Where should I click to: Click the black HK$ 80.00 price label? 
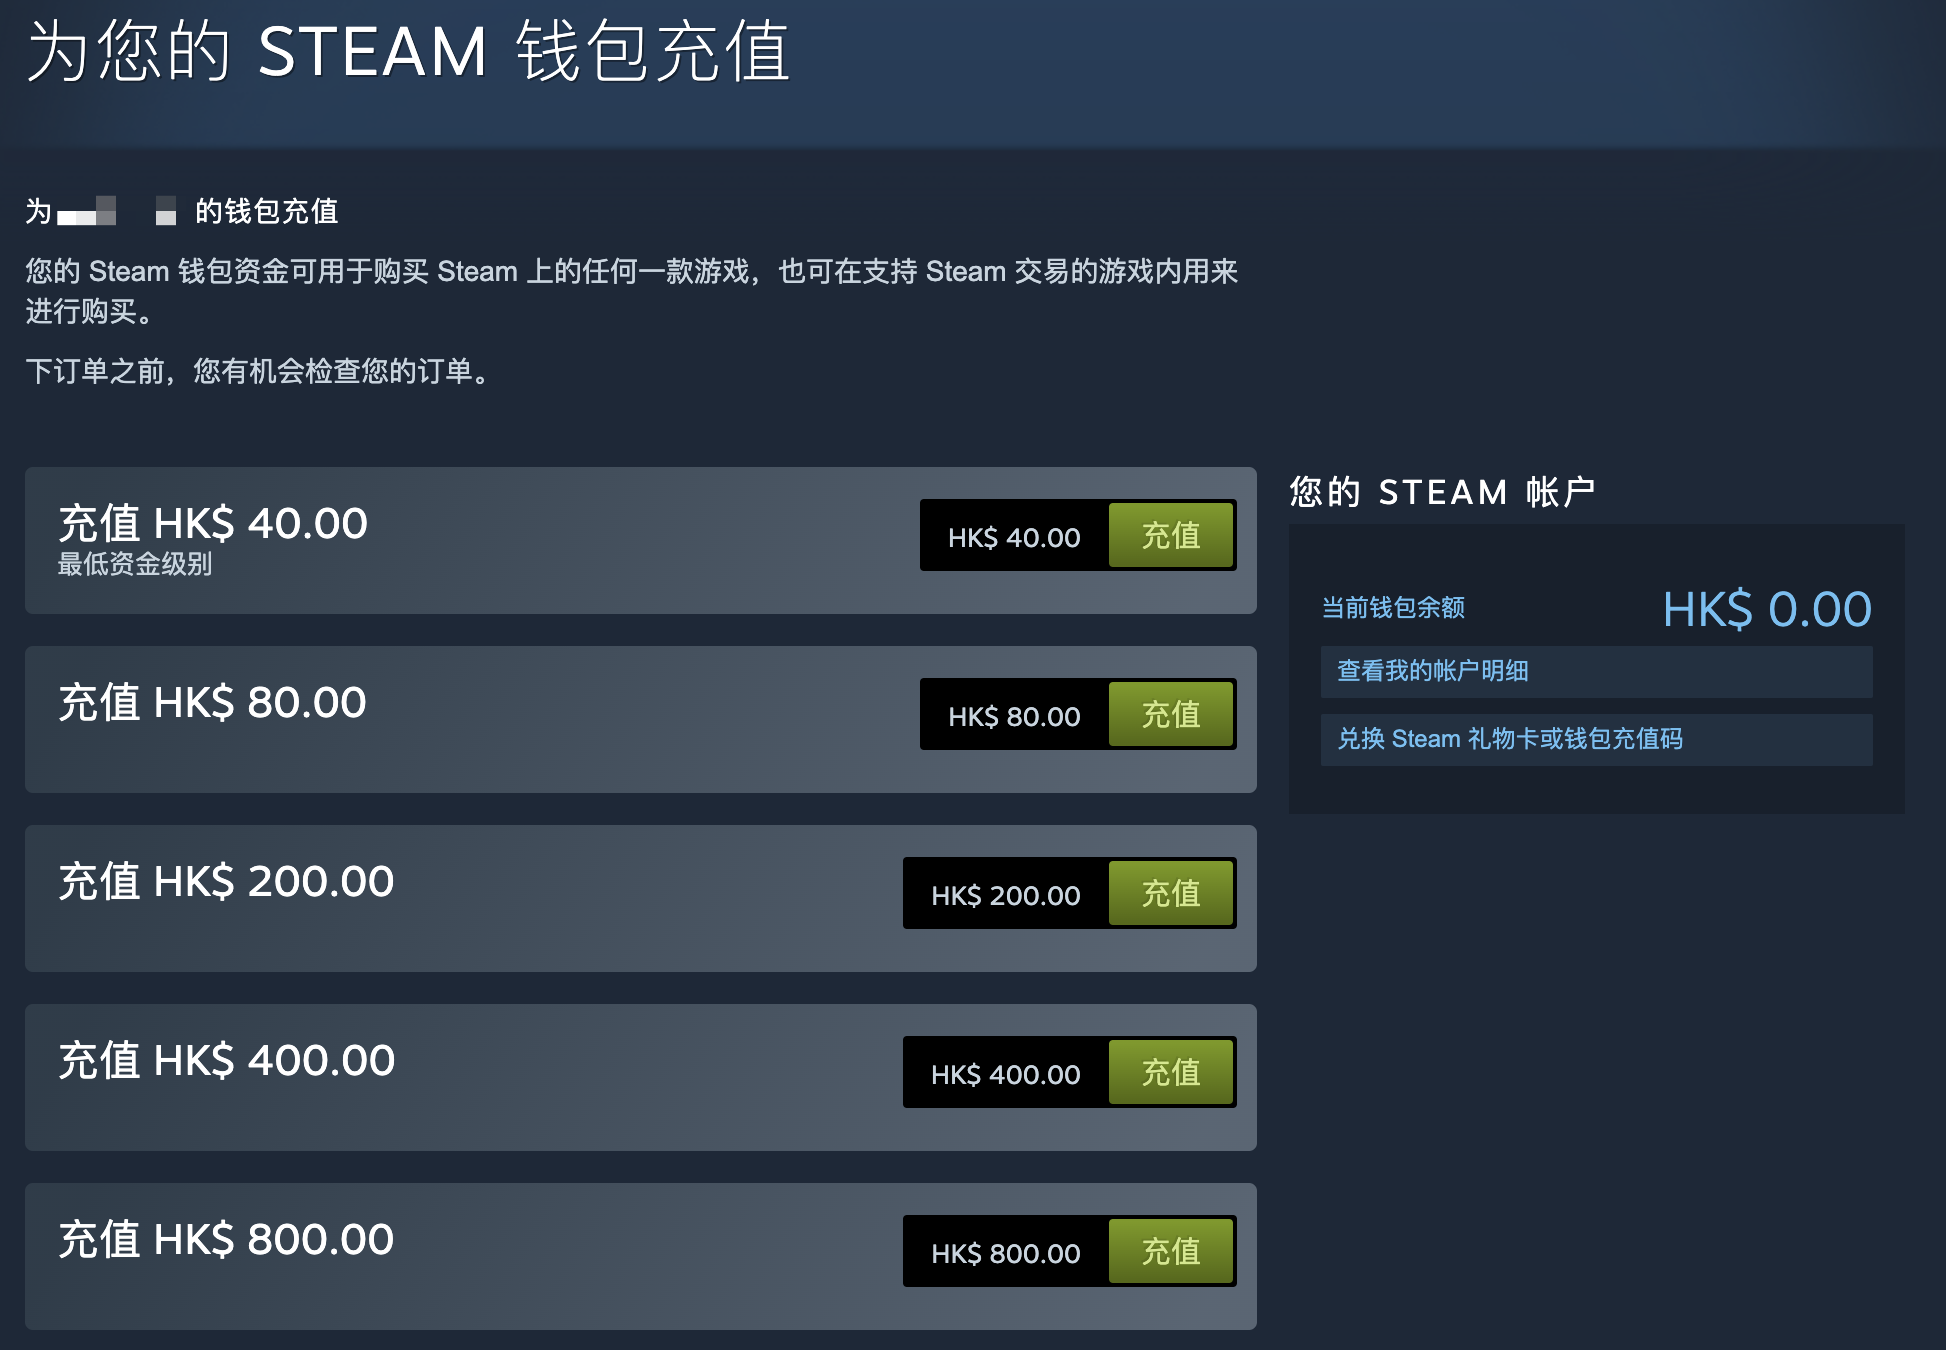pyautogui.click(x=1014, y=716)
